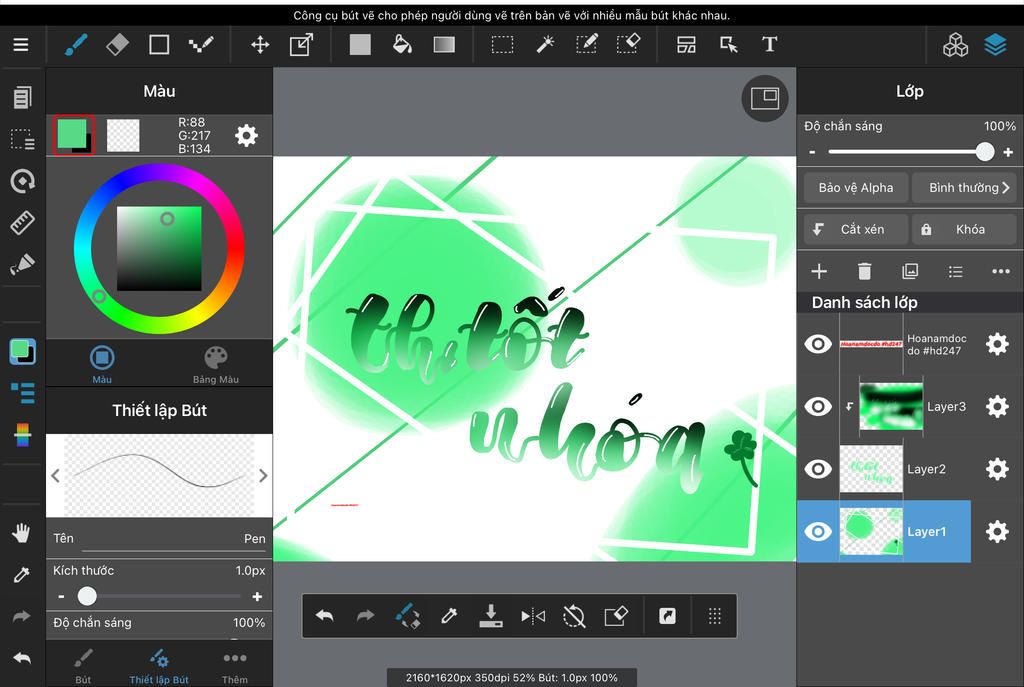Open Thêm tab
1024x687 pixels.
234,665
